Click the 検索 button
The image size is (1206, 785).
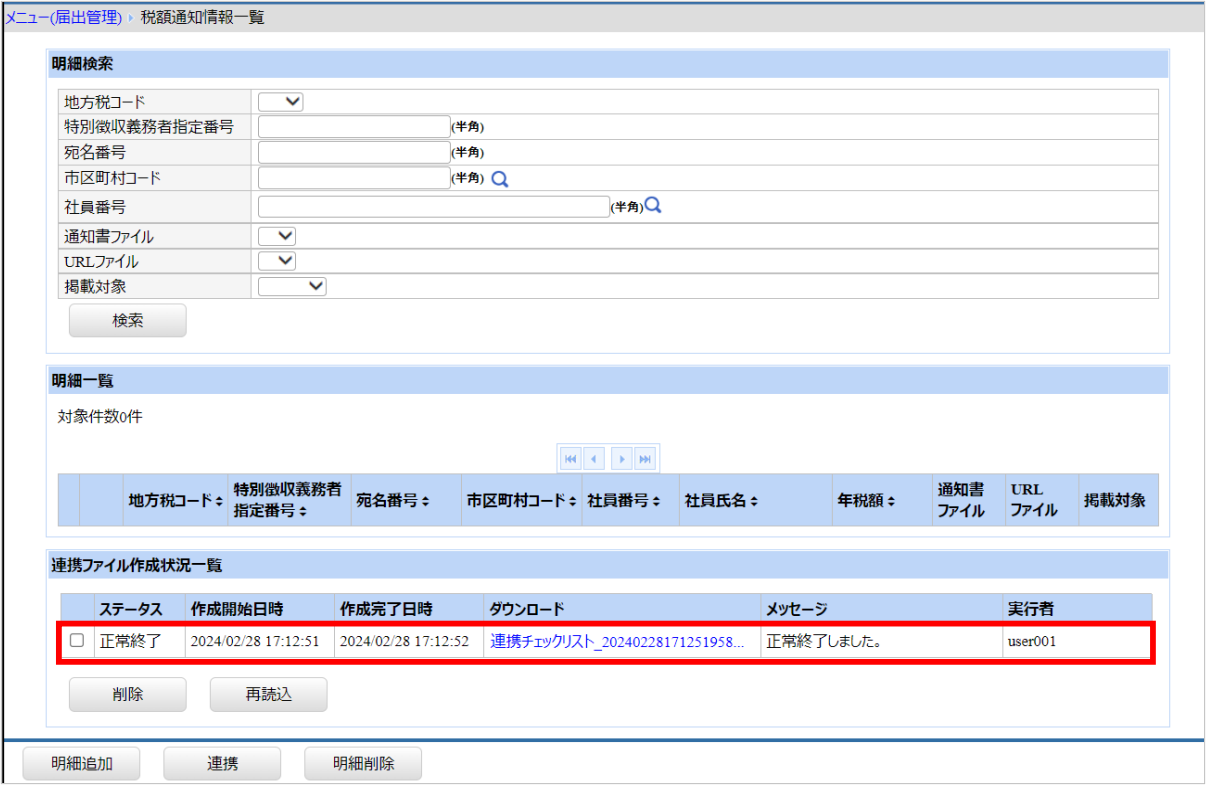tap(127, 321)
